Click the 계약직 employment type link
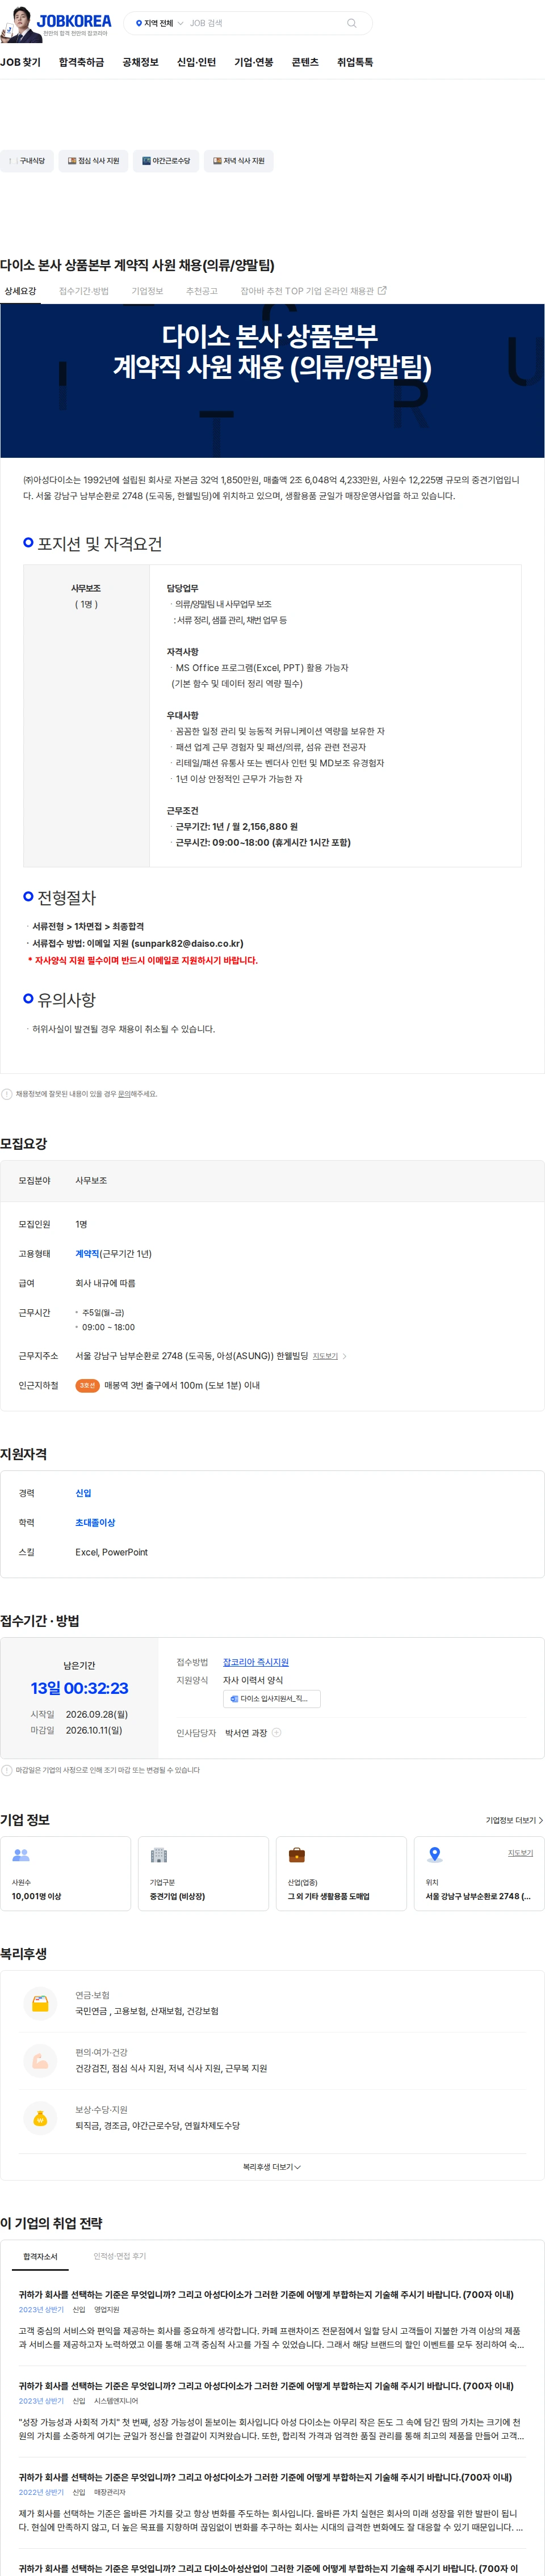 coord(87,1254)
